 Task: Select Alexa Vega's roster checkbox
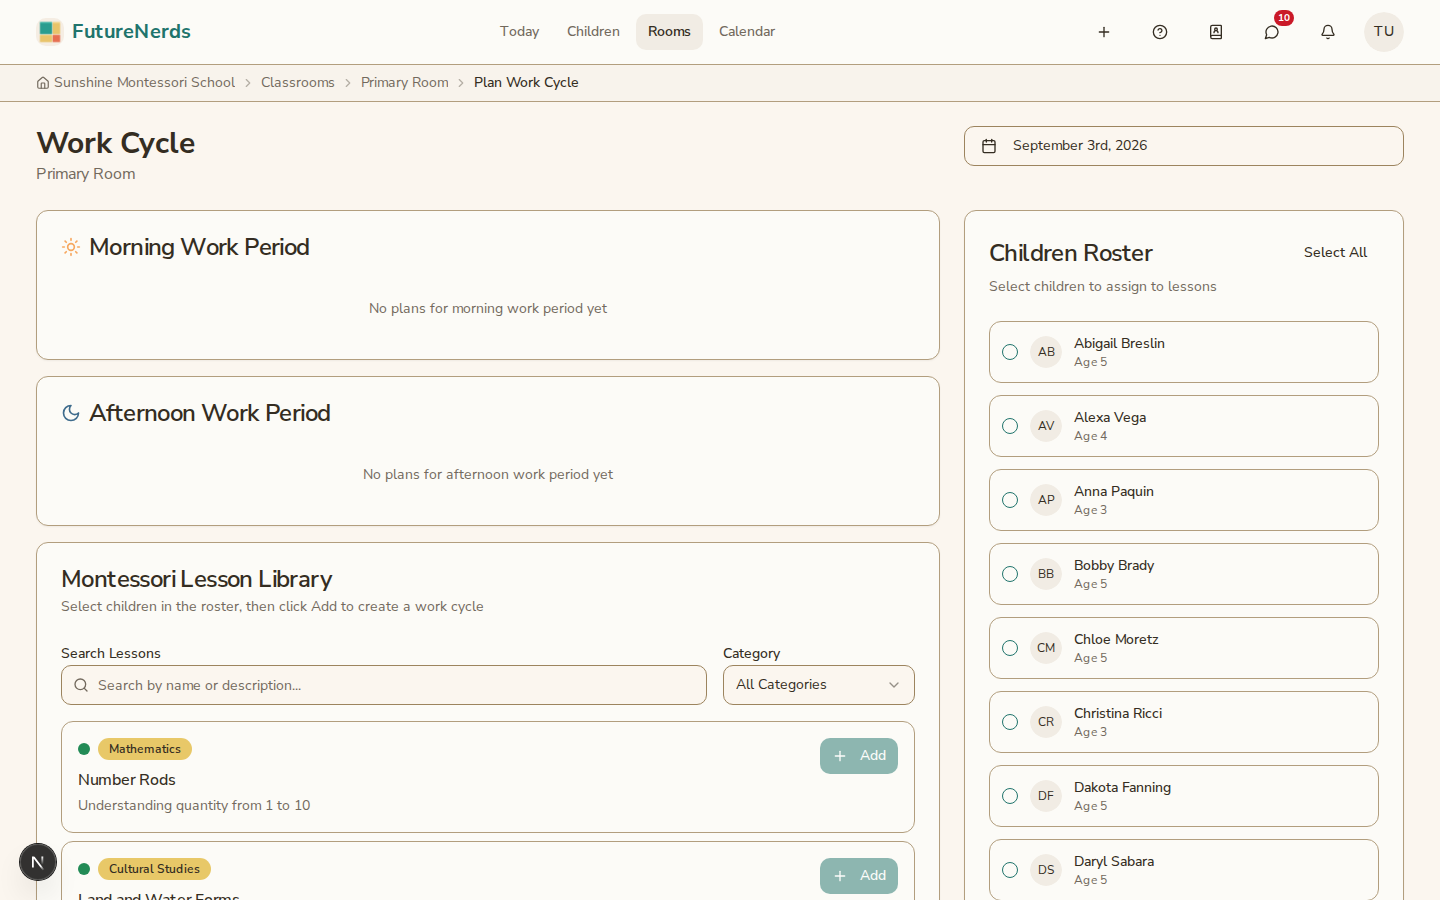coord(1010,426)
